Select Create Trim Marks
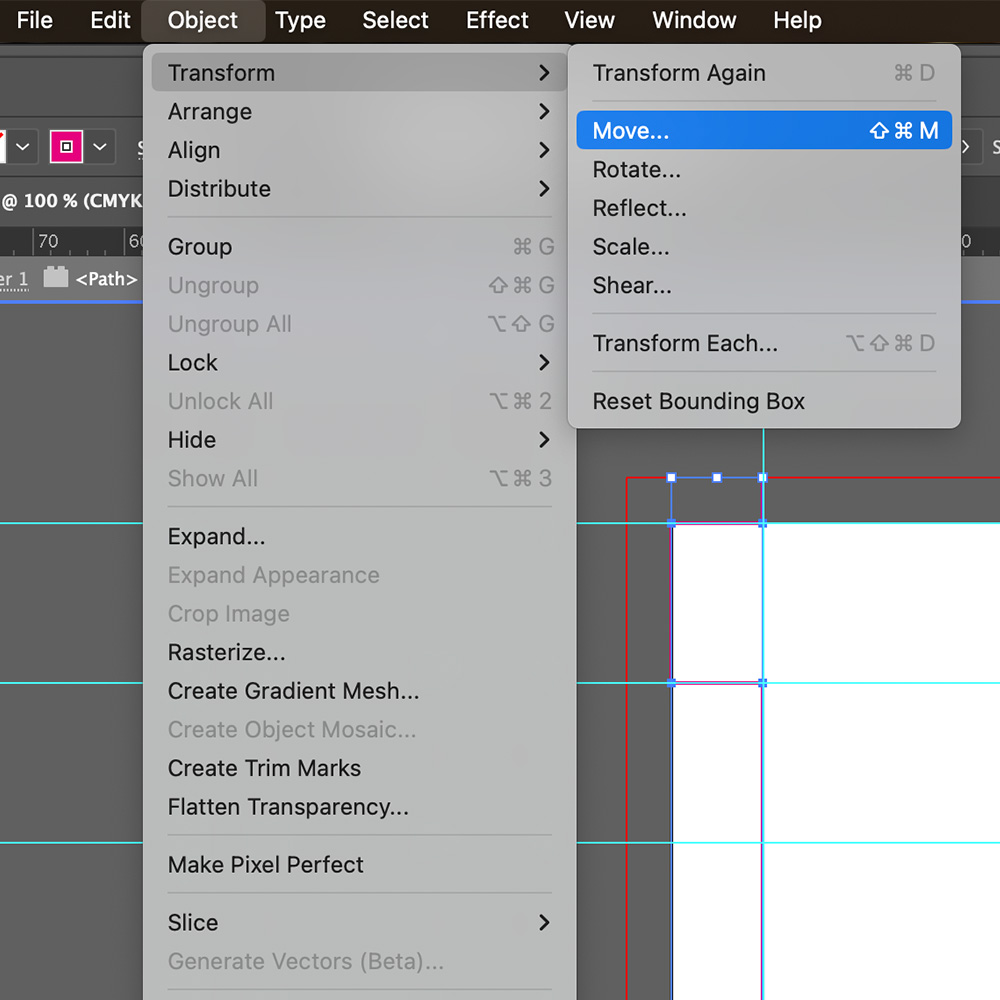Screen dimensions: 1000x1000 [359, 768]
